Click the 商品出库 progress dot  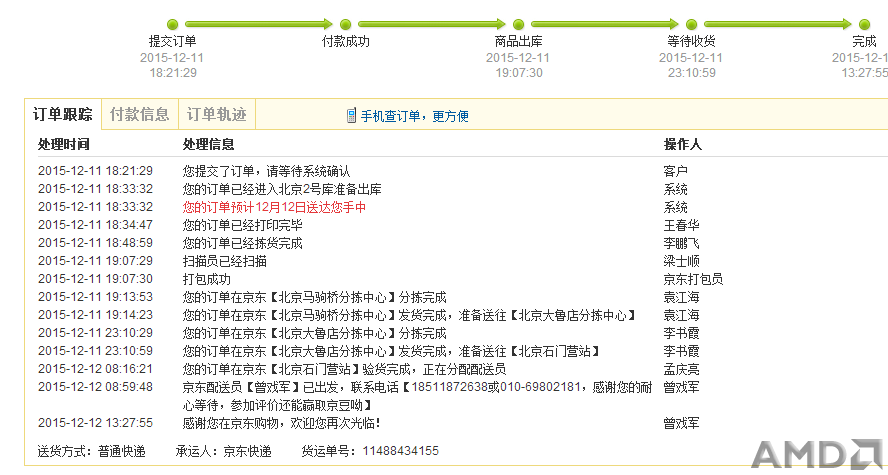click(x=518, y=24)
